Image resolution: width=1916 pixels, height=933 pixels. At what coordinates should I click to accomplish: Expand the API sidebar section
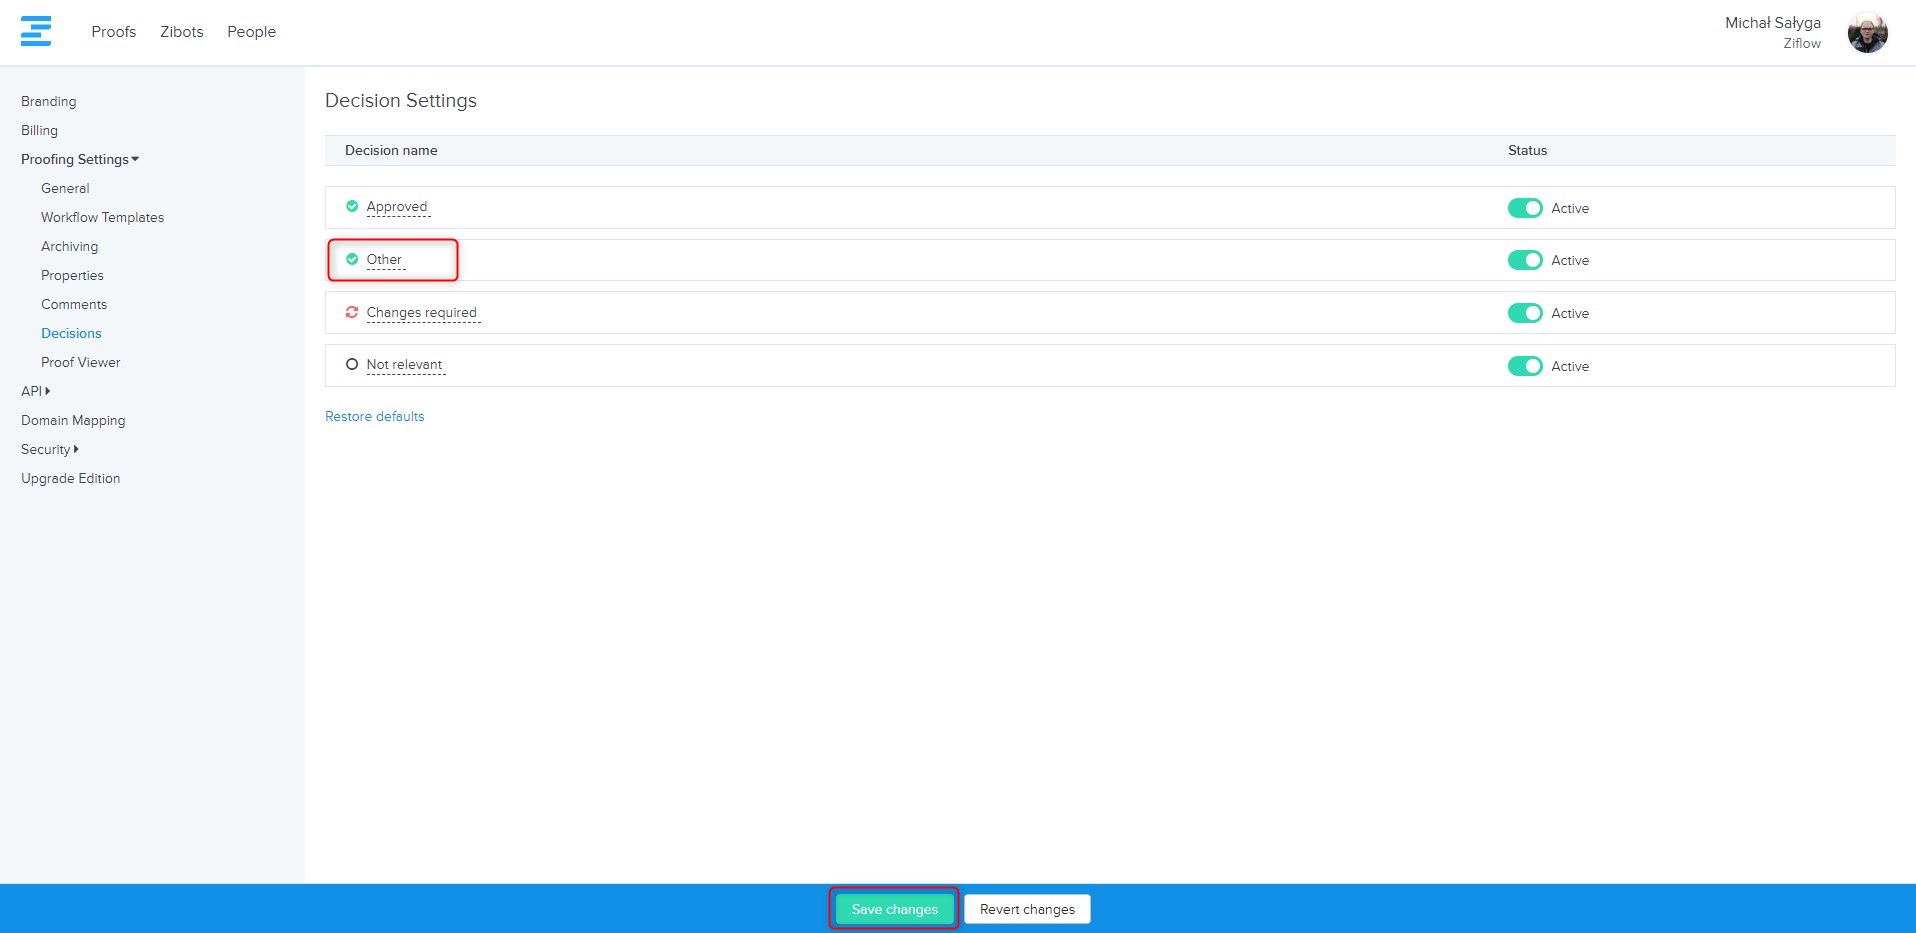(35, 391)
